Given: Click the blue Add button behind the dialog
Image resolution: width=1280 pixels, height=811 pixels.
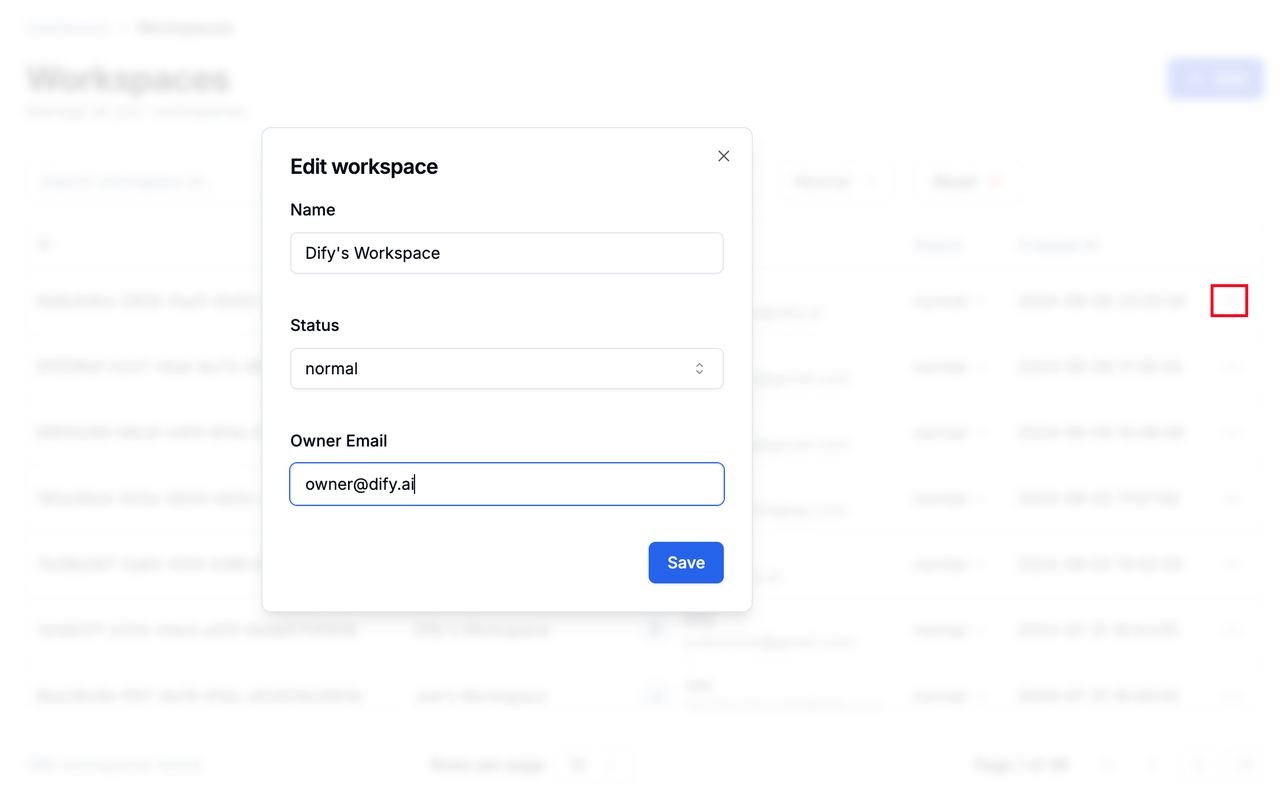Looking at the screenshot, I should 1215,79.
